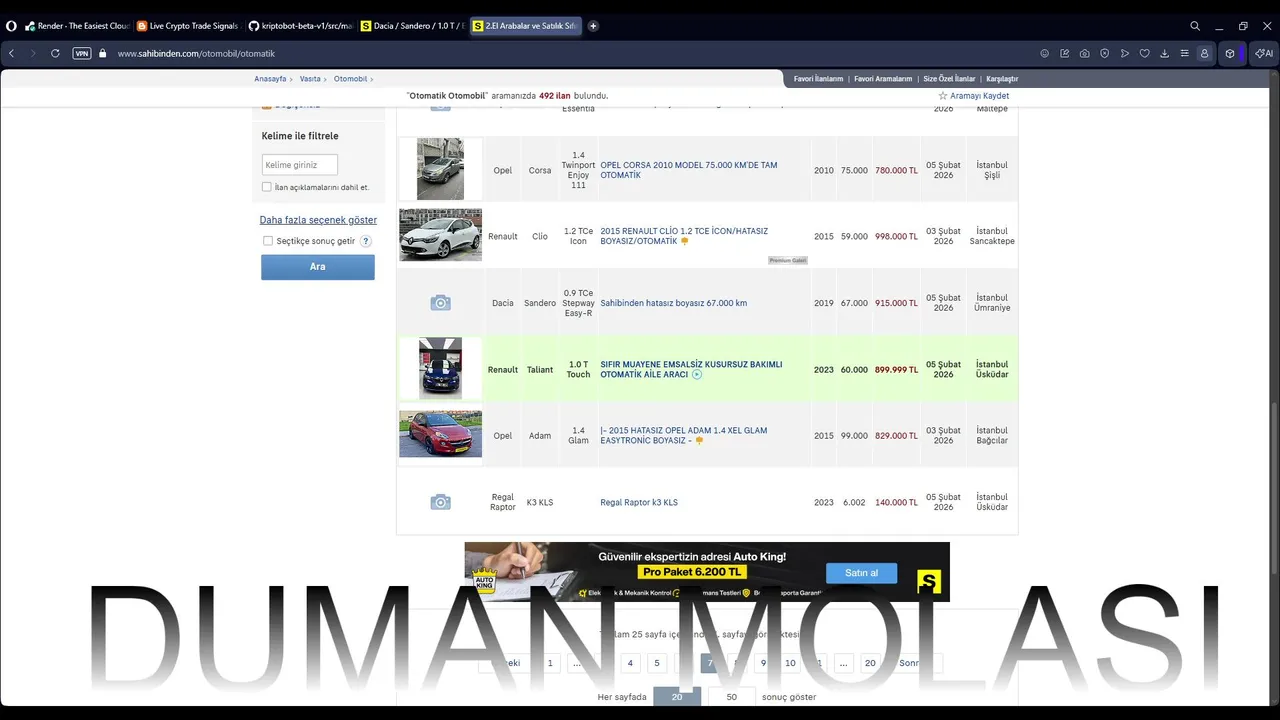Image resolution: width=1280 pixels, height=720 pixels.
Task: Open Anasayfa breadcrumb link
Action: [x=270, y=79]
